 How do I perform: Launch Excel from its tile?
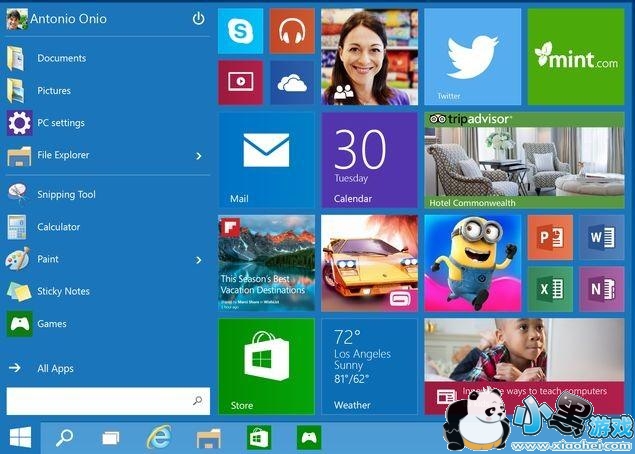pyautogui.click(x=550, y=289)
